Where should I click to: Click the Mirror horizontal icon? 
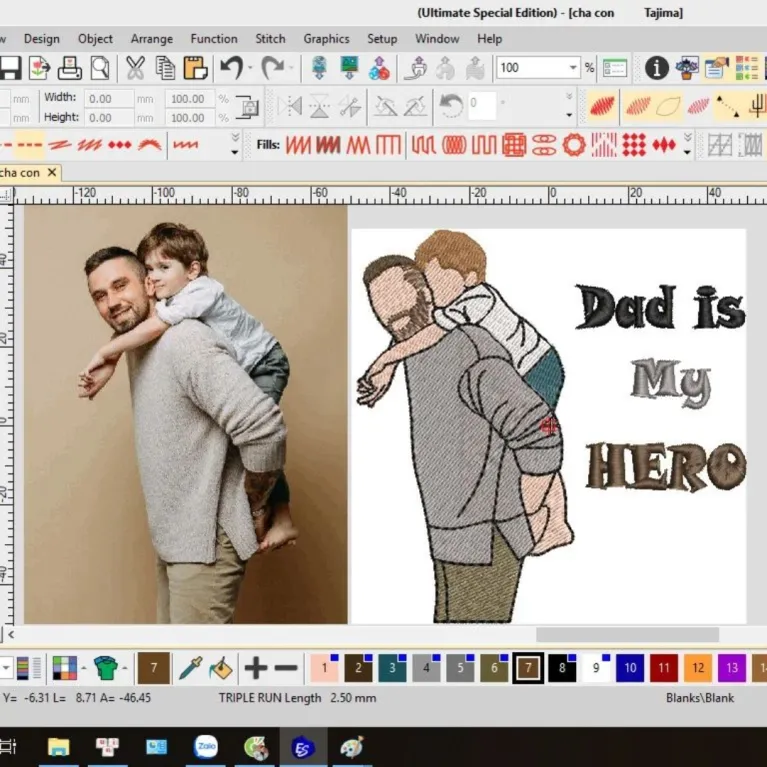click(290, 106)
